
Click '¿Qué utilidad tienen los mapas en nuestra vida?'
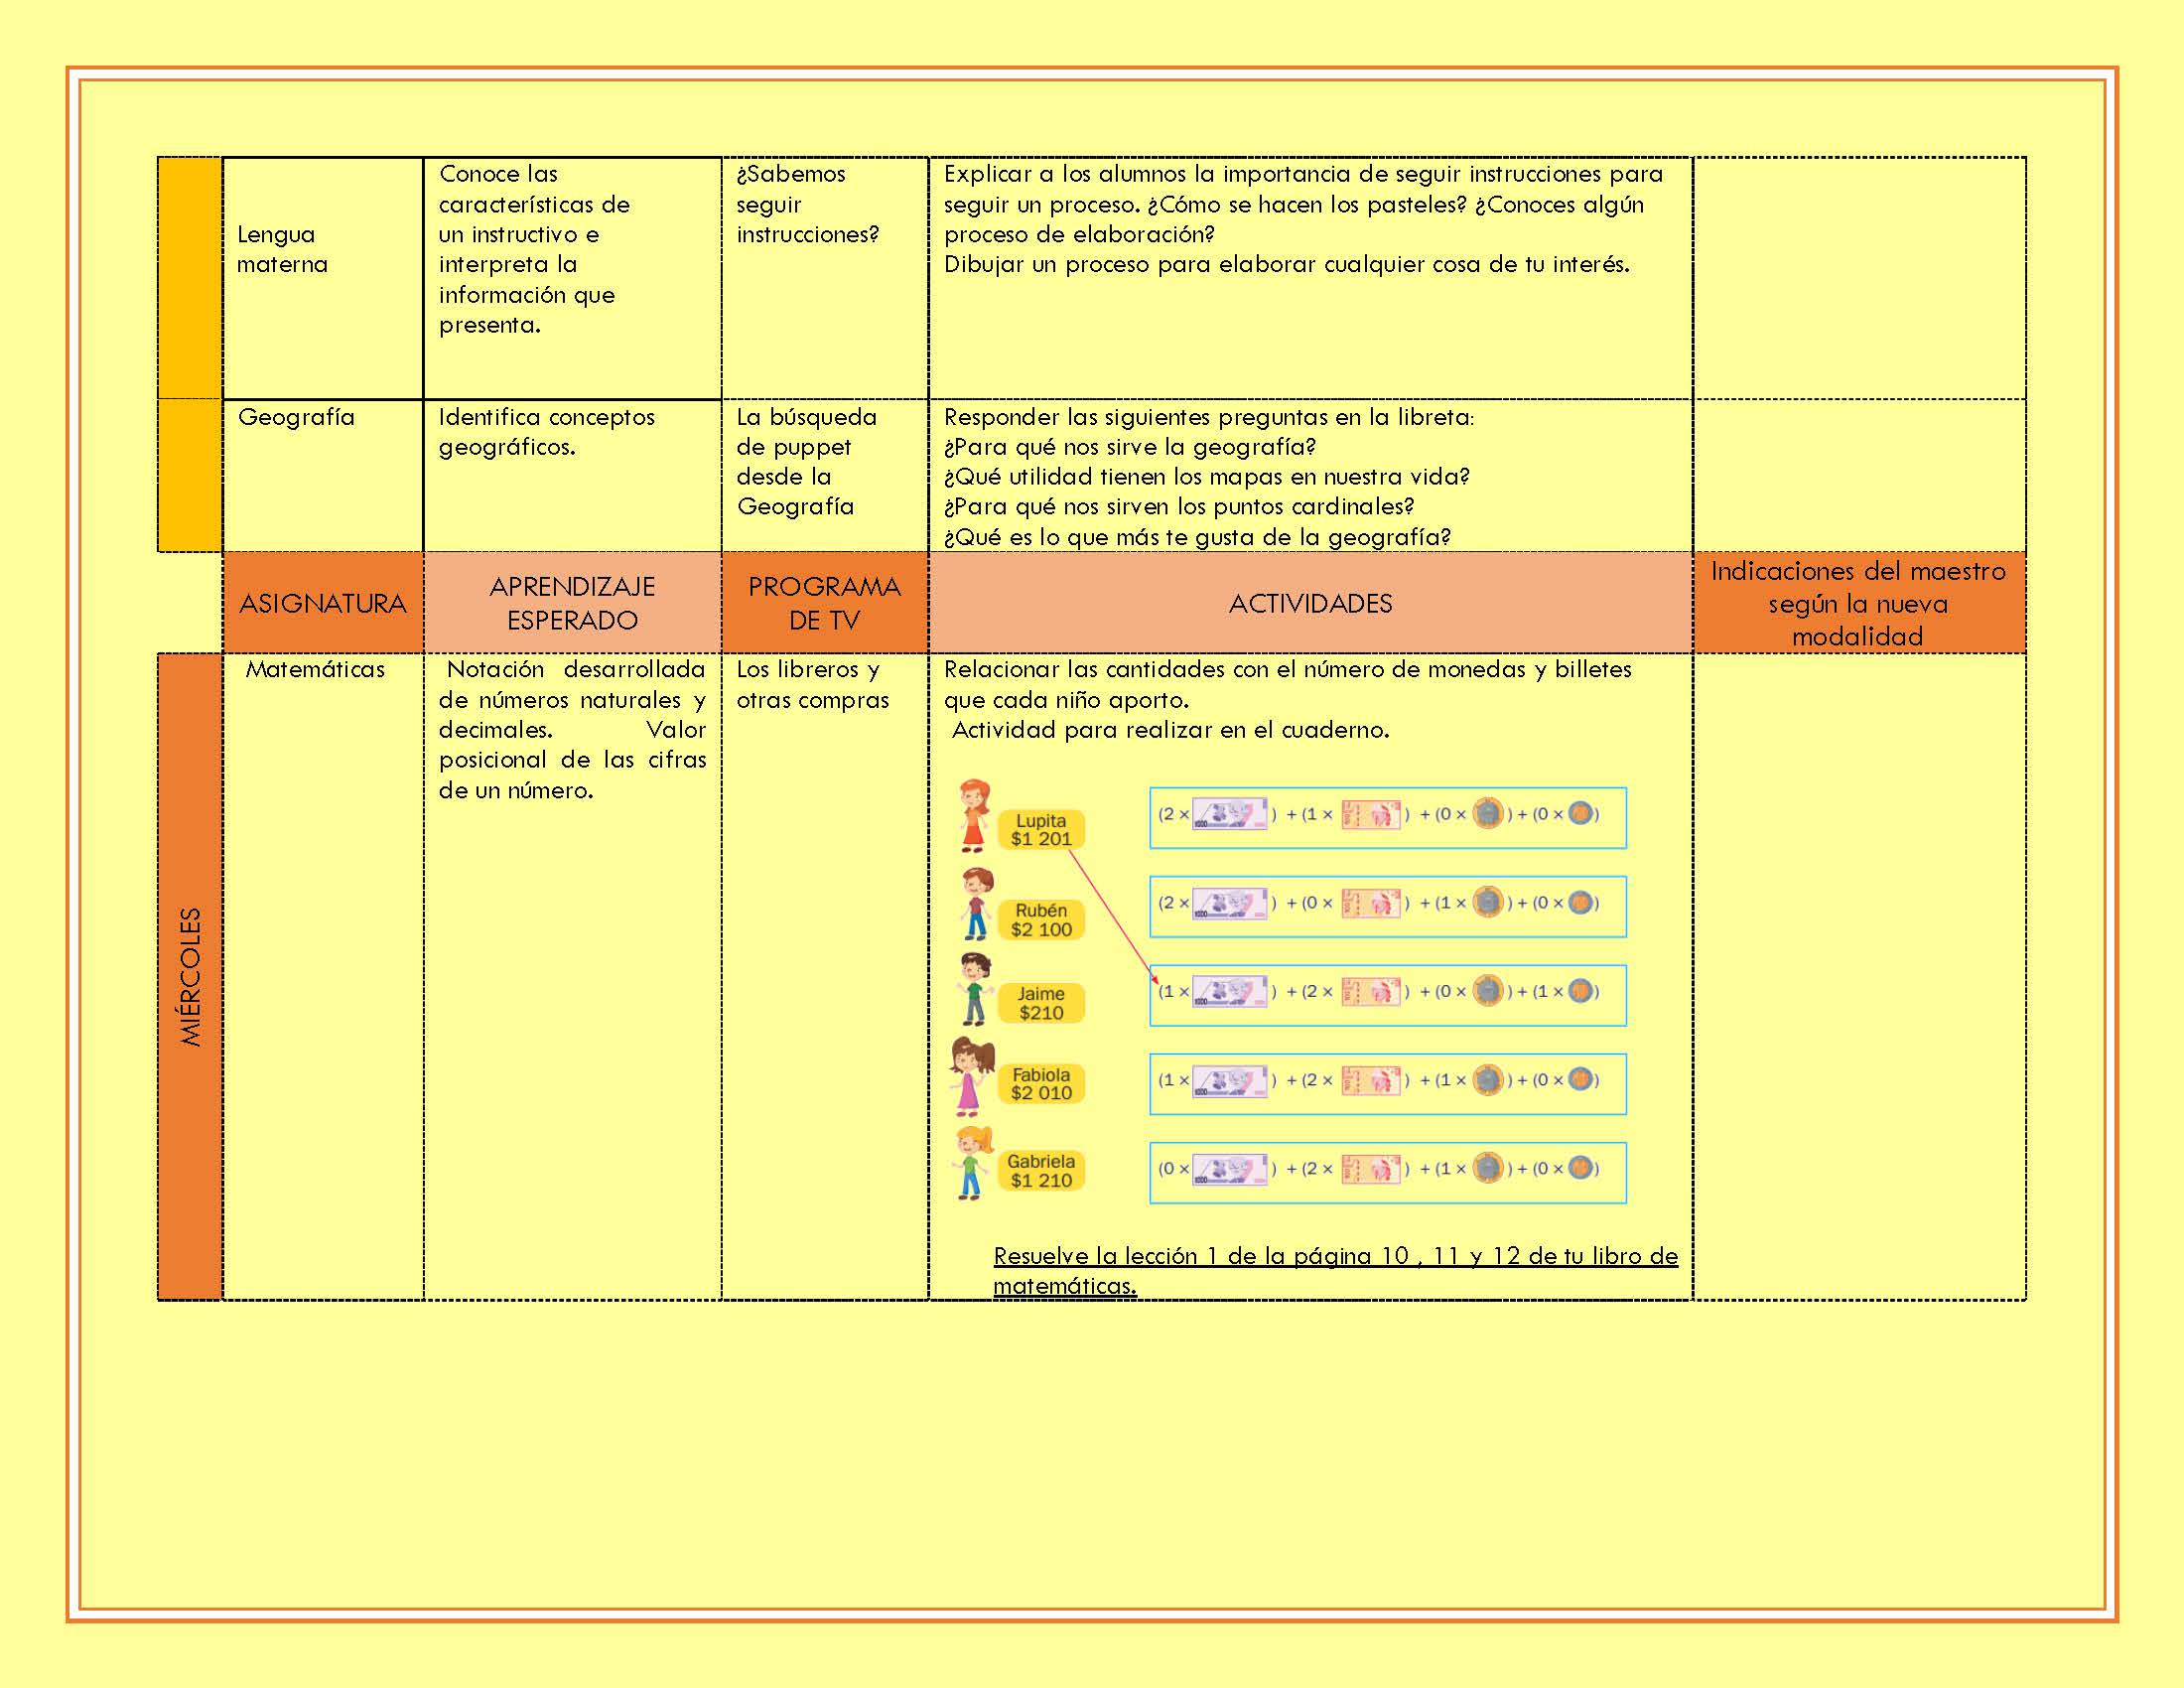point(1207,477)
